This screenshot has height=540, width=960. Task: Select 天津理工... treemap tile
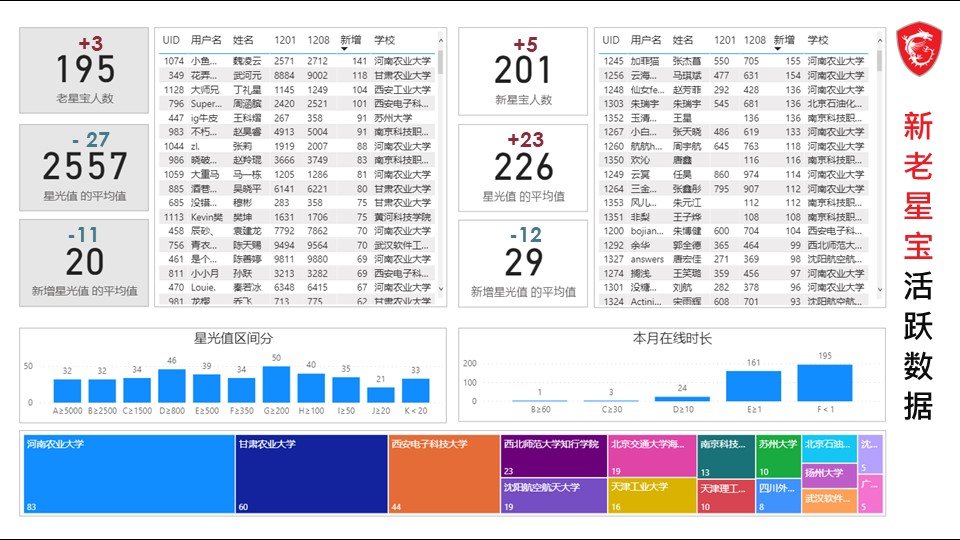[726, 497]
